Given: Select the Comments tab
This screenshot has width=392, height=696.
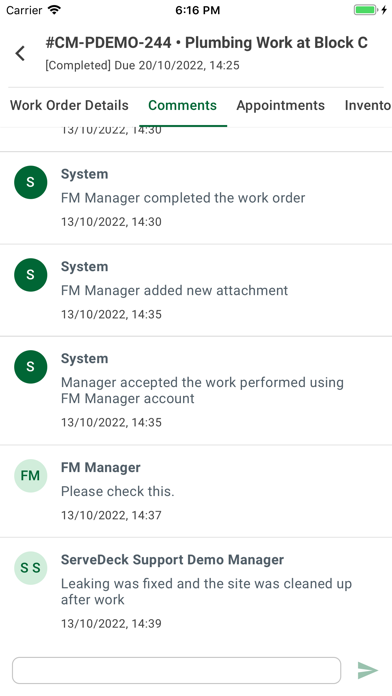Looking at the screenshot, I should [x=182, y=105].
